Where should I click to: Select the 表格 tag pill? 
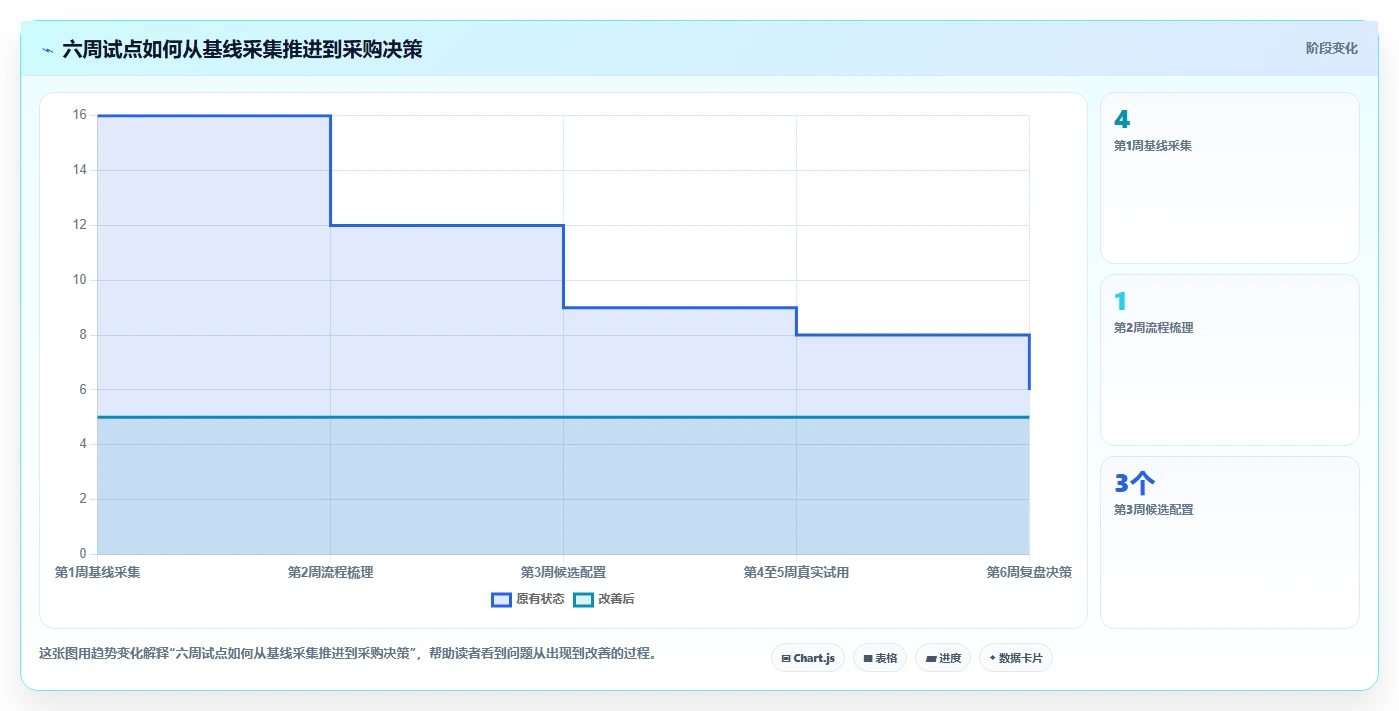[x=880, y=658]
